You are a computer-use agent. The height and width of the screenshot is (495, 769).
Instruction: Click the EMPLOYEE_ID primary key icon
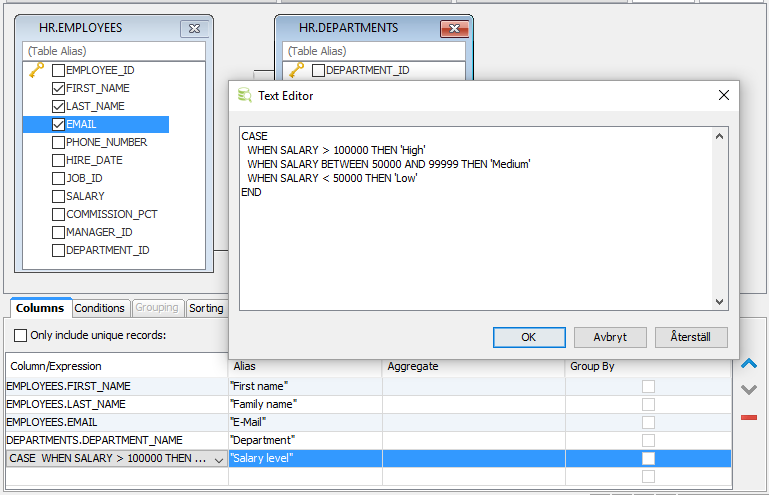36,70
